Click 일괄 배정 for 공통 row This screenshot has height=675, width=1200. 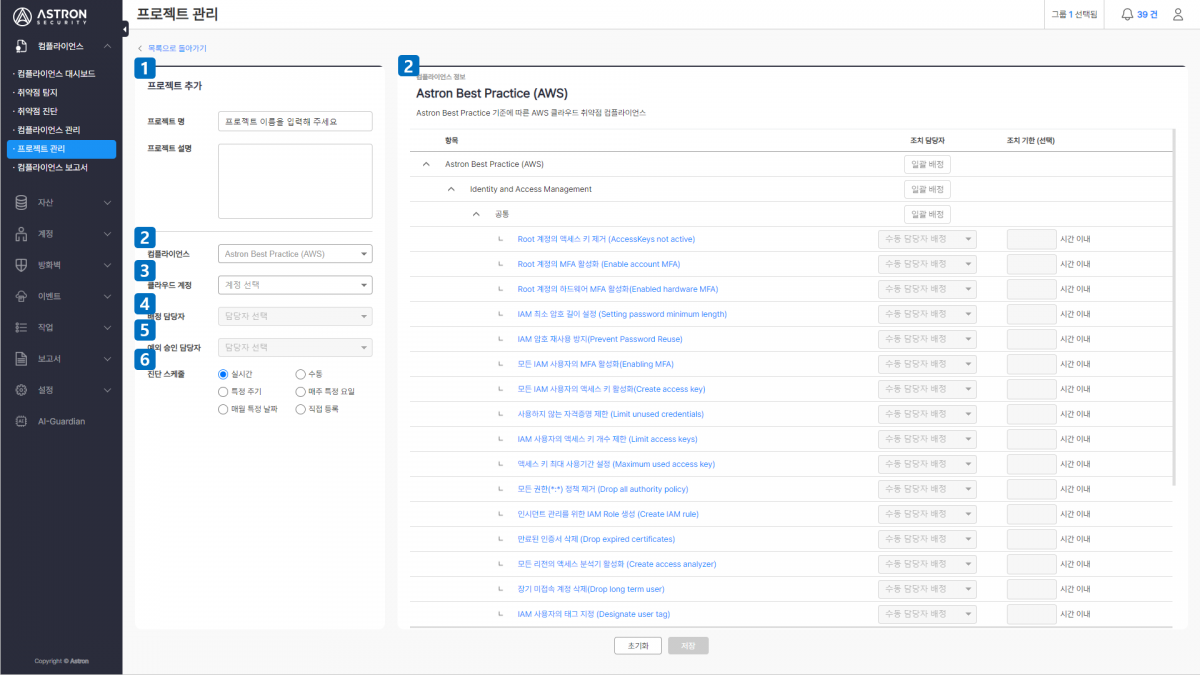pos(927,214)
